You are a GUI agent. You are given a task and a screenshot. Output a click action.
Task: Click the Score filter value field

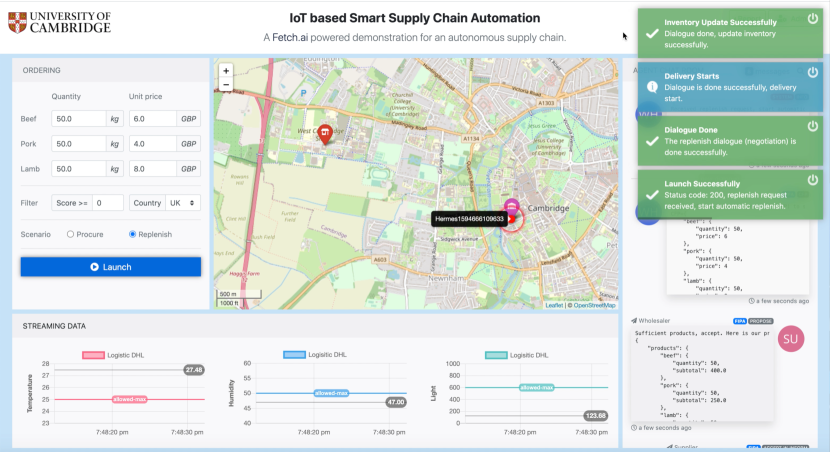tap(107, 203)
